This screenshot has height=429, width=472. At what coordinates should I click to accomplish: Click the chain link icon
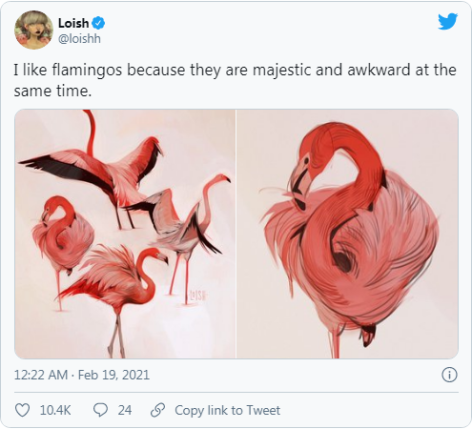158,410
